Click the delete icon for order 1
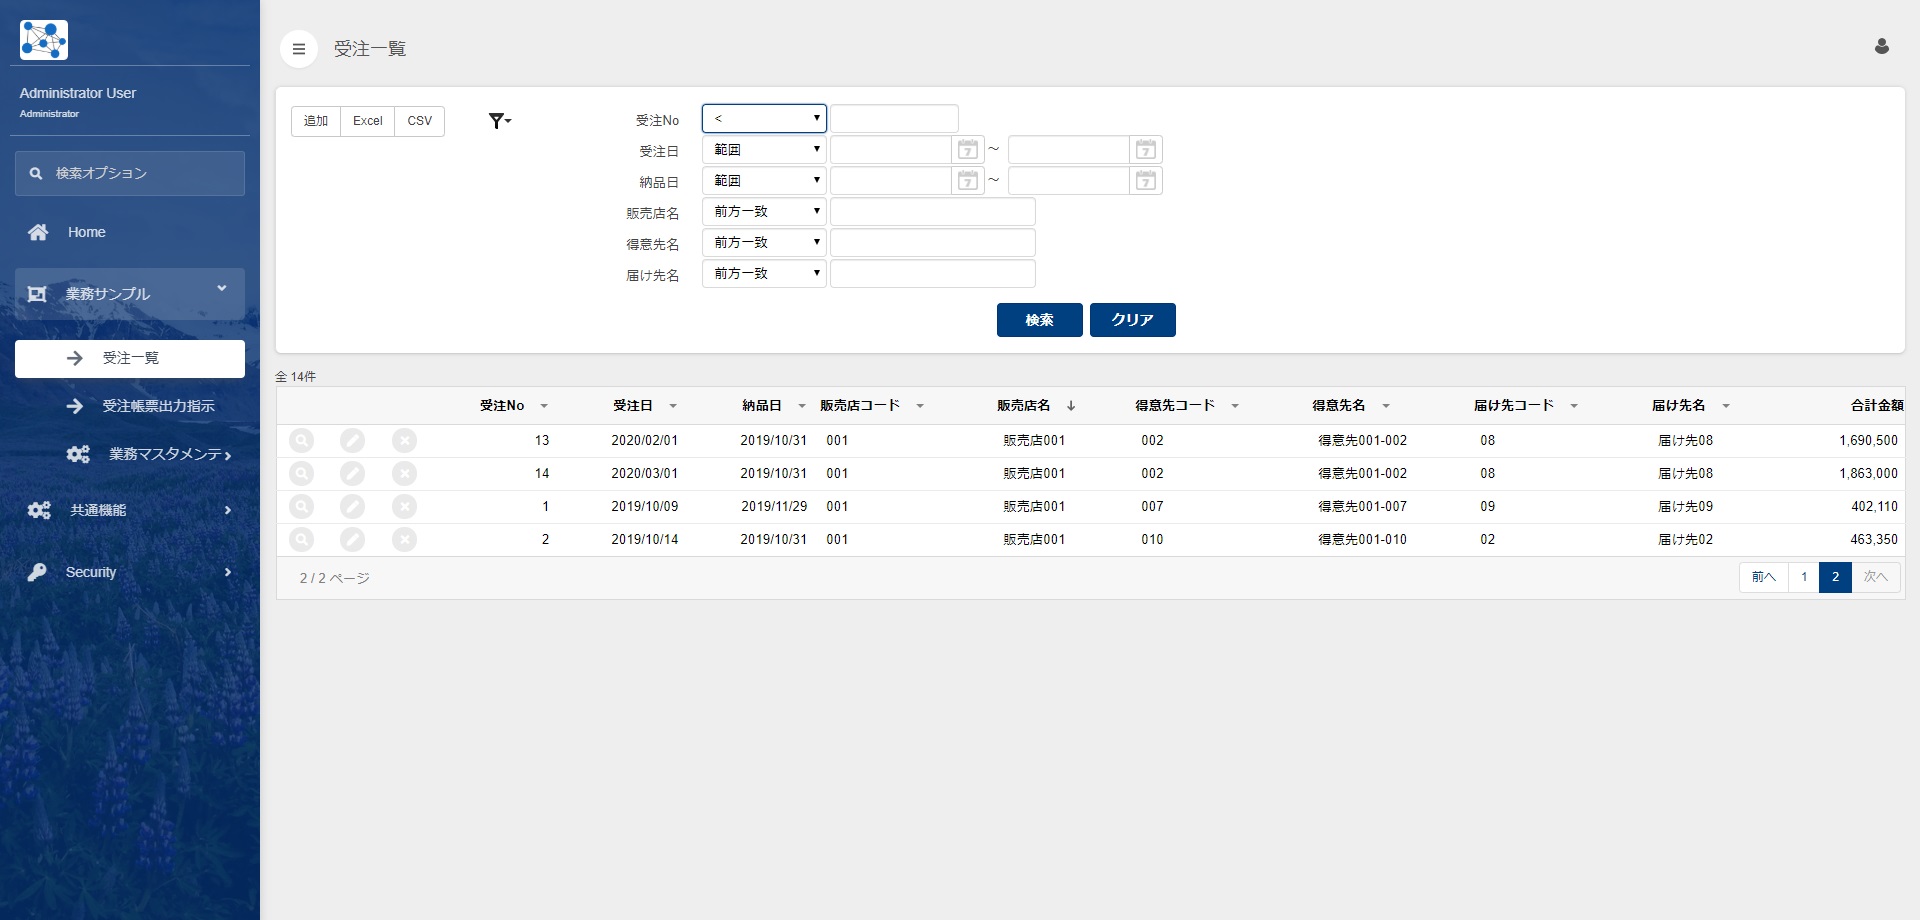Viewport: 1920px width, 920px height. [x=404, y=506]
